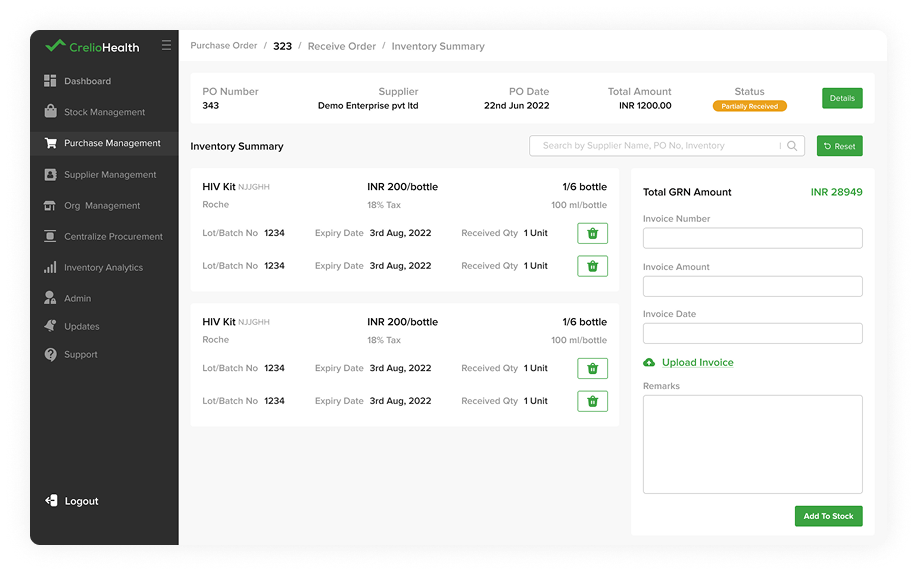Click the Remarks text area

click(753, 445)
